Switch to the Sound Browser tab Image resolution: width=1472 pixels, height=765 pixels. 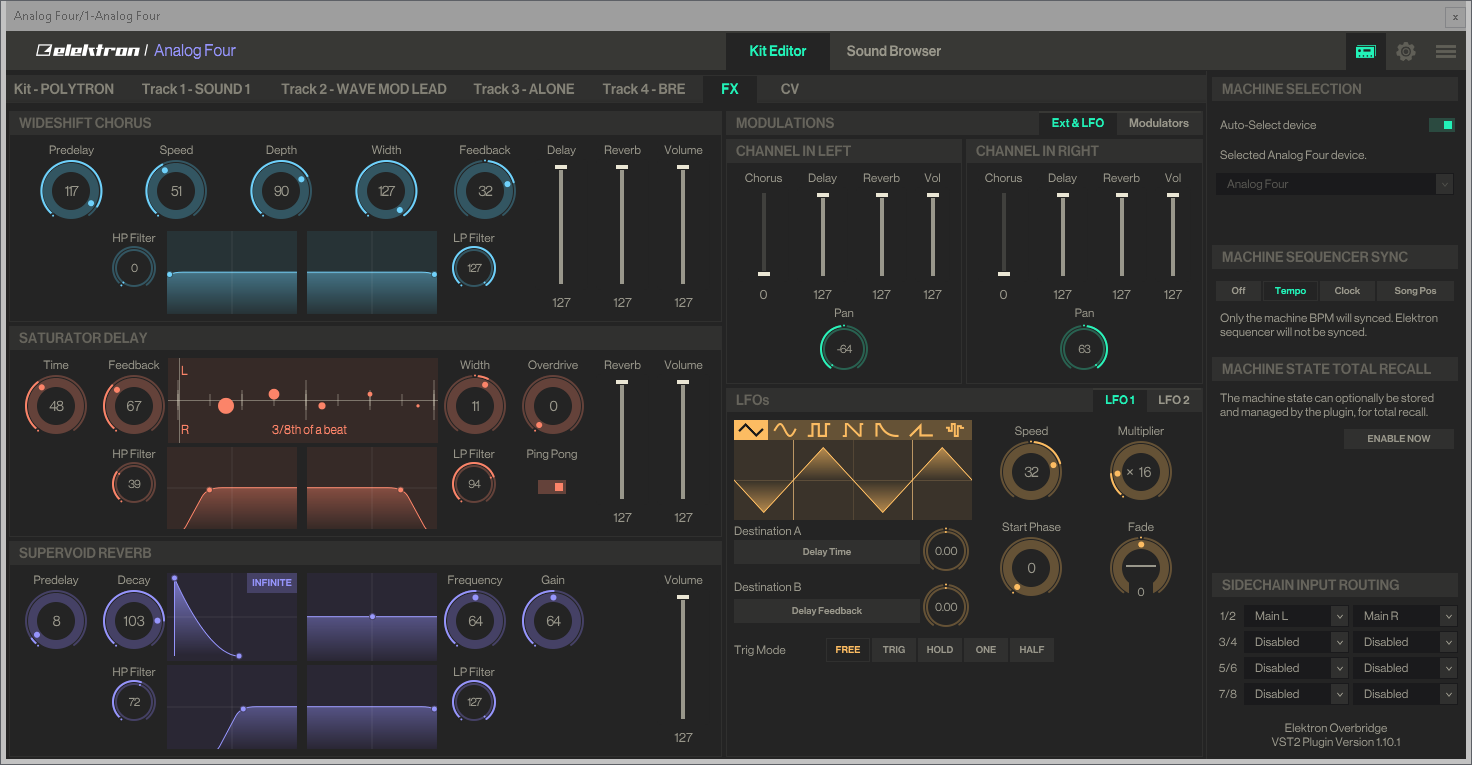pyautogui.click(x=893, y=51)
